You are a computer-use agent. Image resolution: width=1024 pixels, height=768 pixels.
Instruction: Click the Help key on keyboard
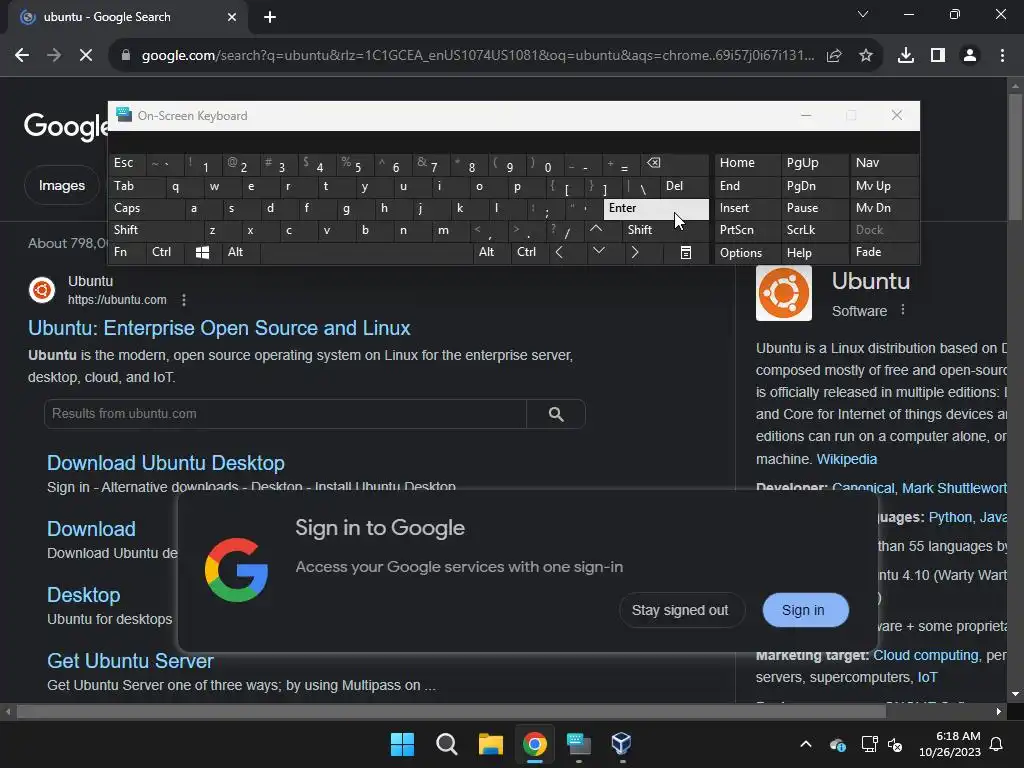click(814, 252)
